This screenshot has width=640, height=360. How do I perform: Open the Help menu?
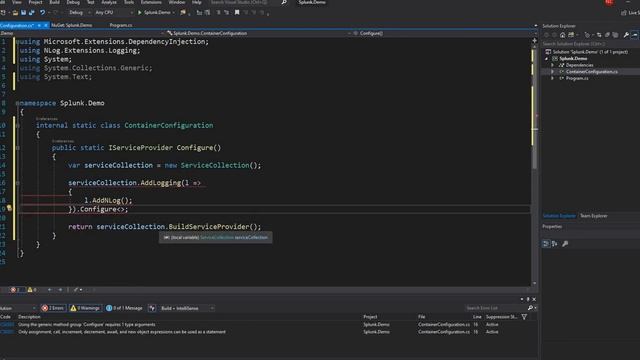[x=197, y=2]
